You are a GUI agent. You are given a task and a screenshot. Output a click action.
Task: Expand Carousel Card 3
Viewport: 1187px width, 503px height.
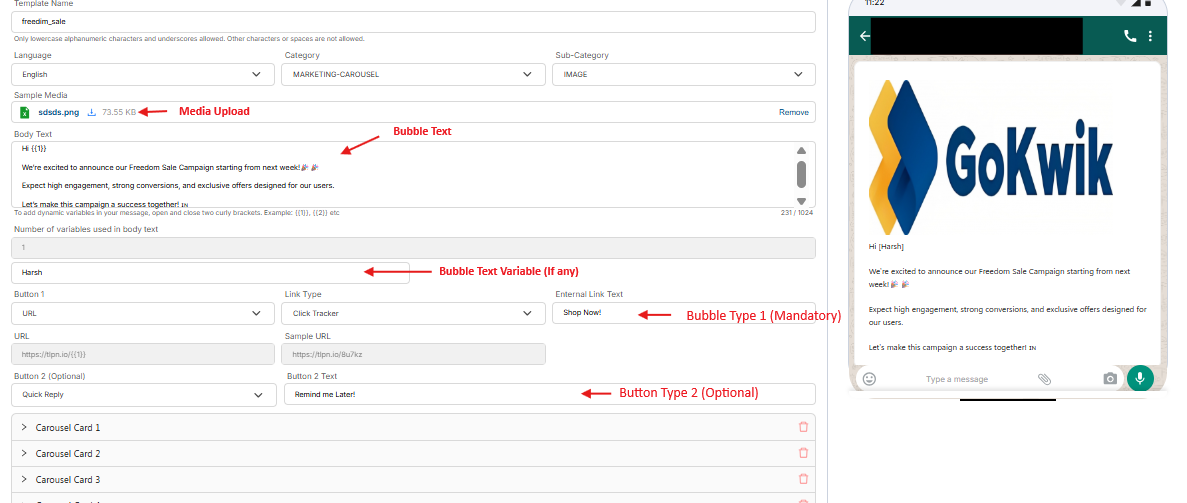25,480
